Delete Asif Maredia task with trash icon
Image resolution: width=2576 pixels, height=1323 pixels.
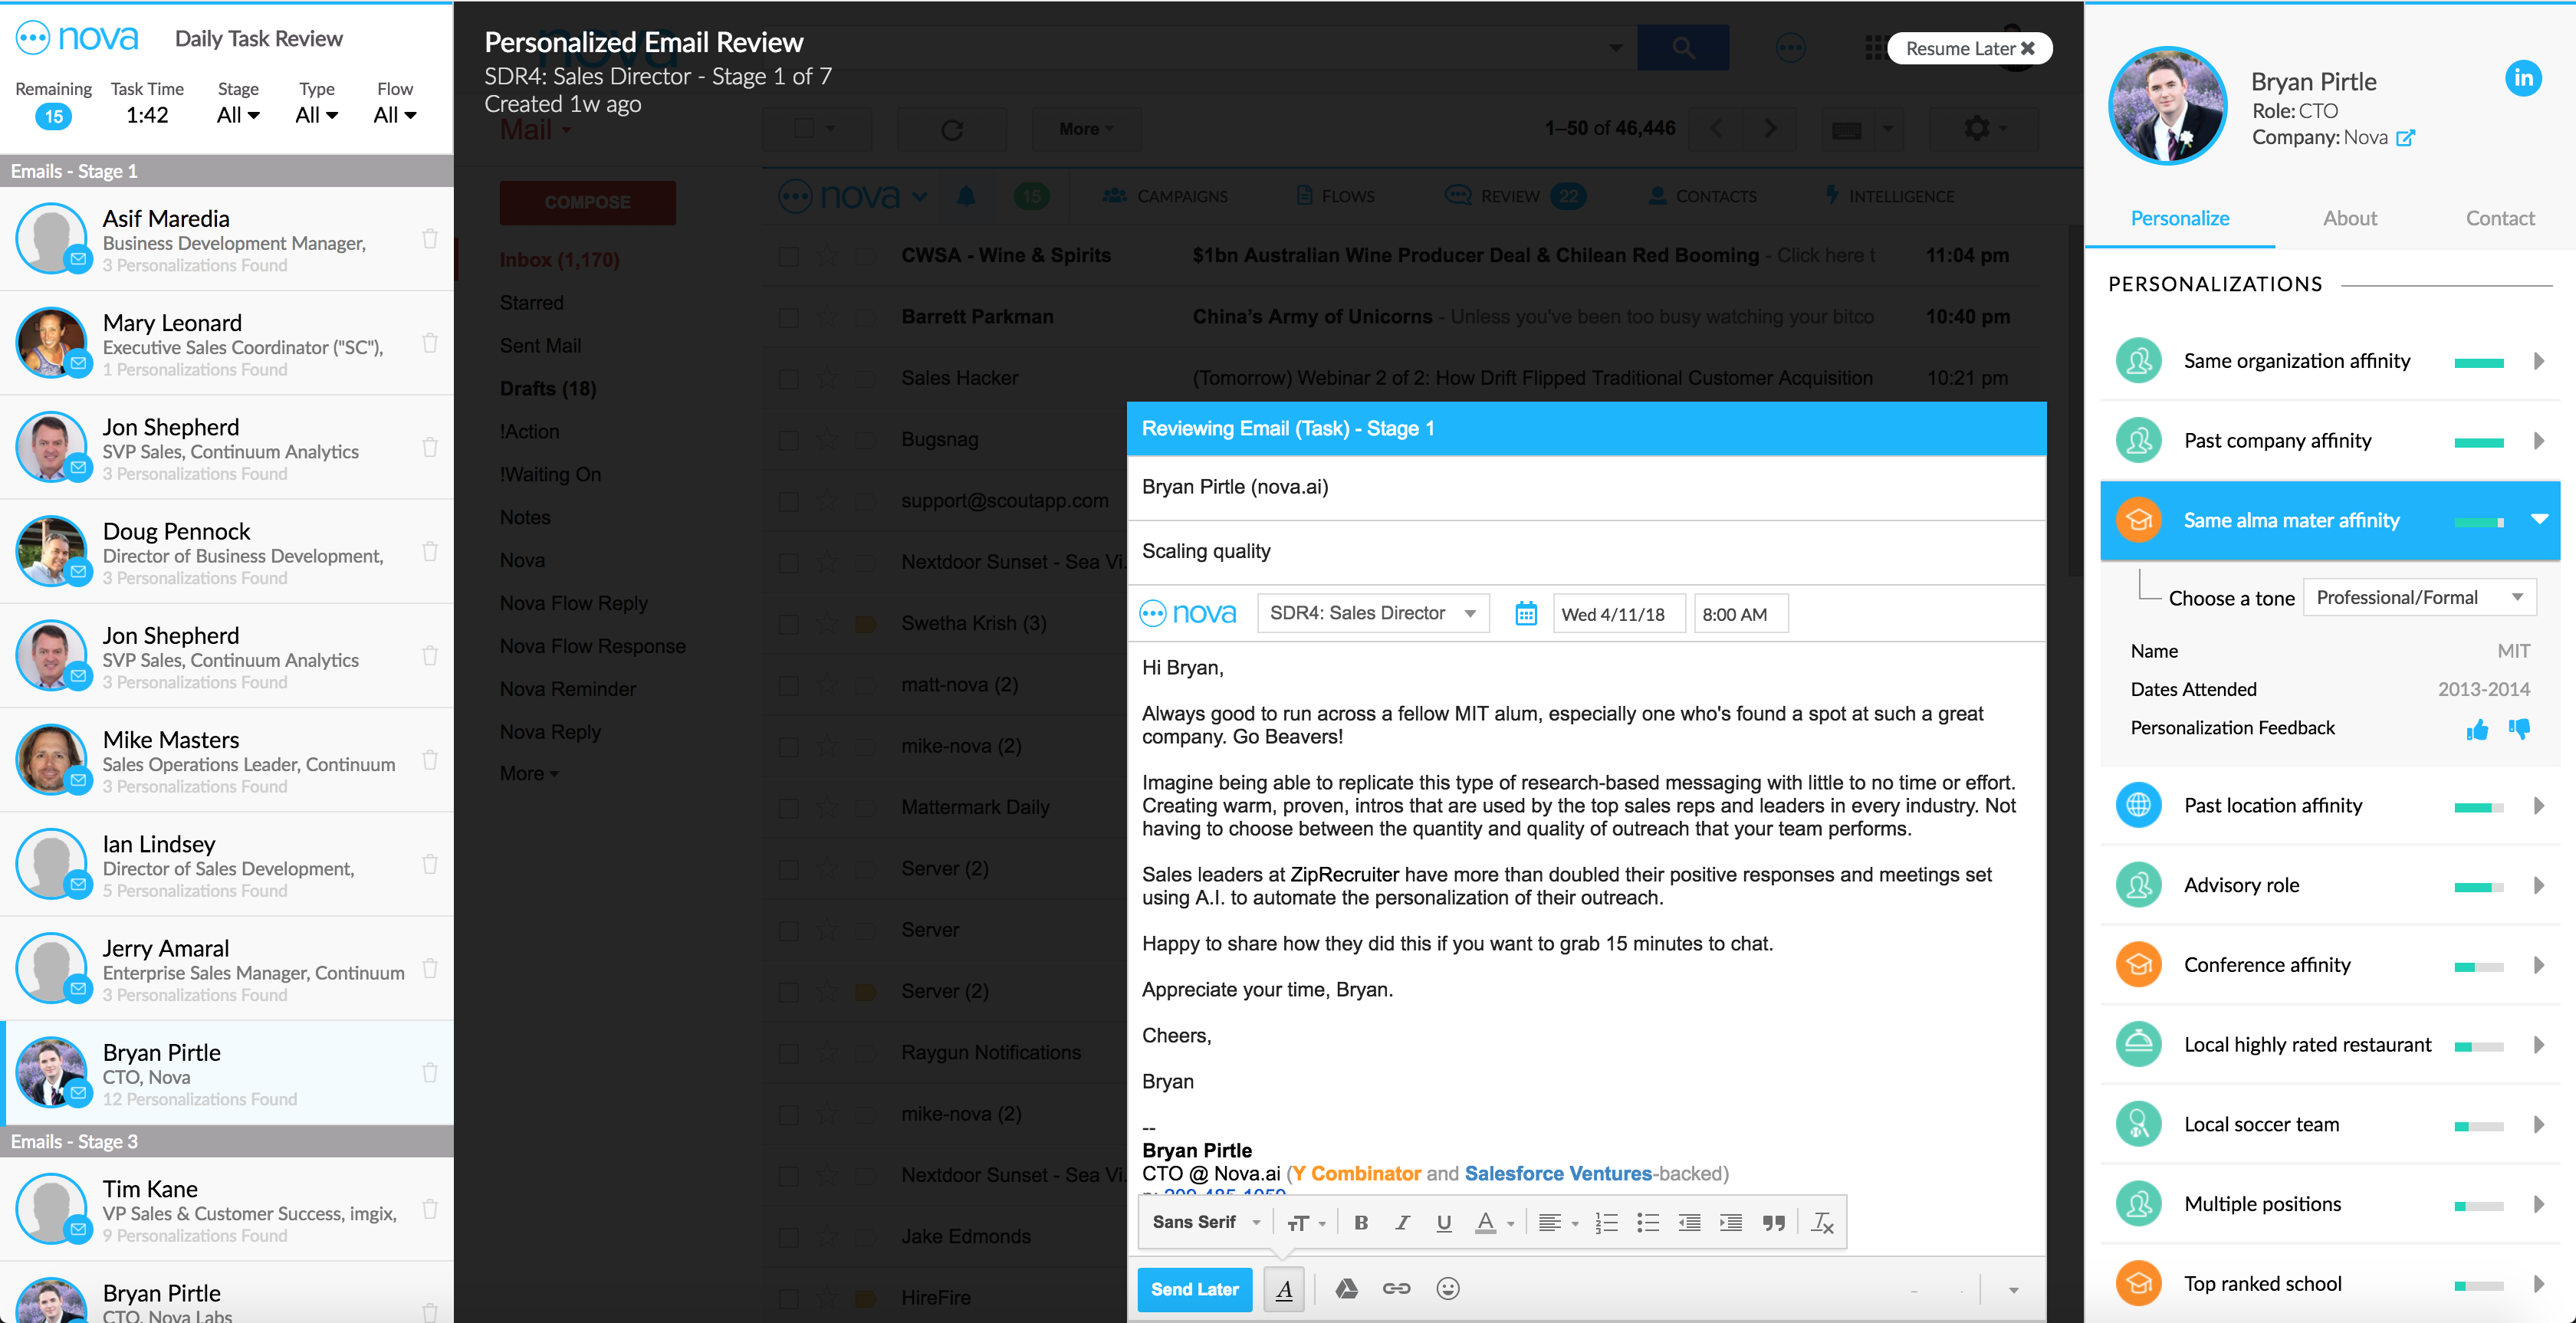pos(430,239)
